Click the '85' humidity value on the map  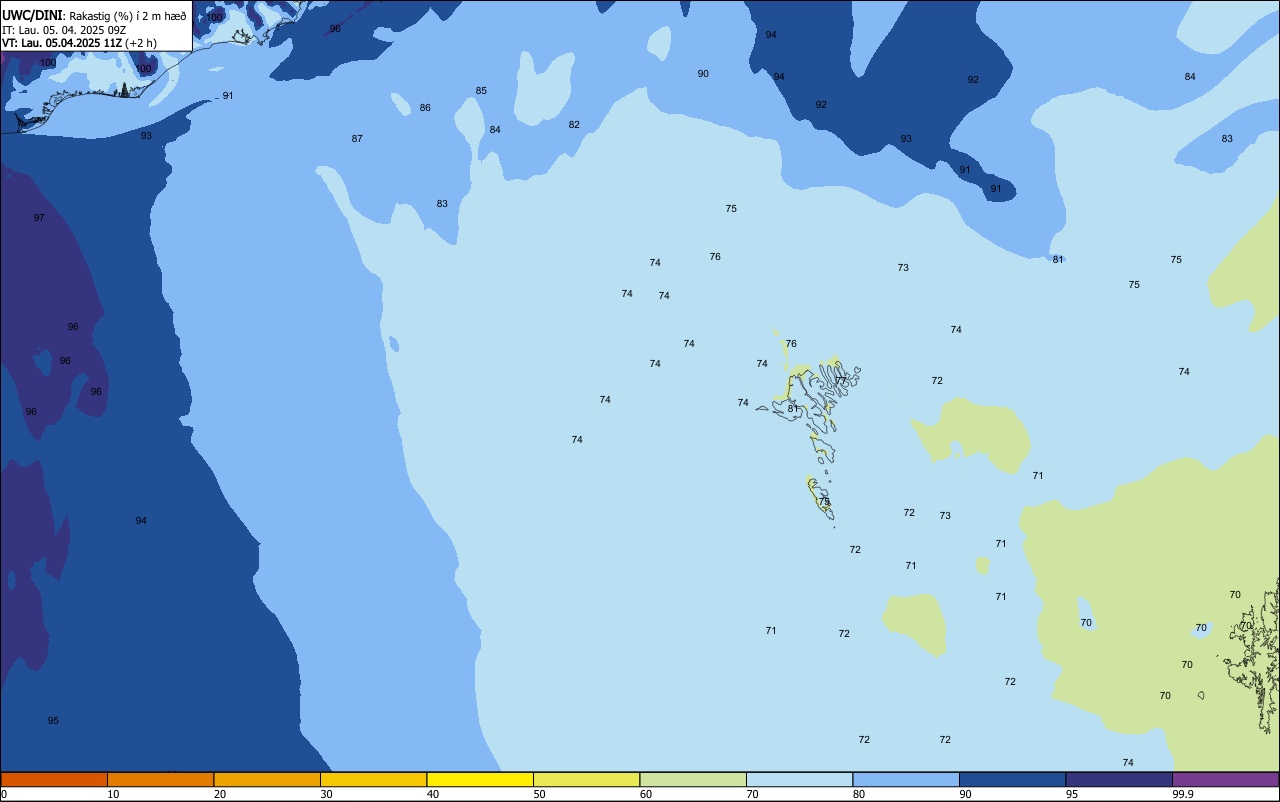click(x=481, y=90)
